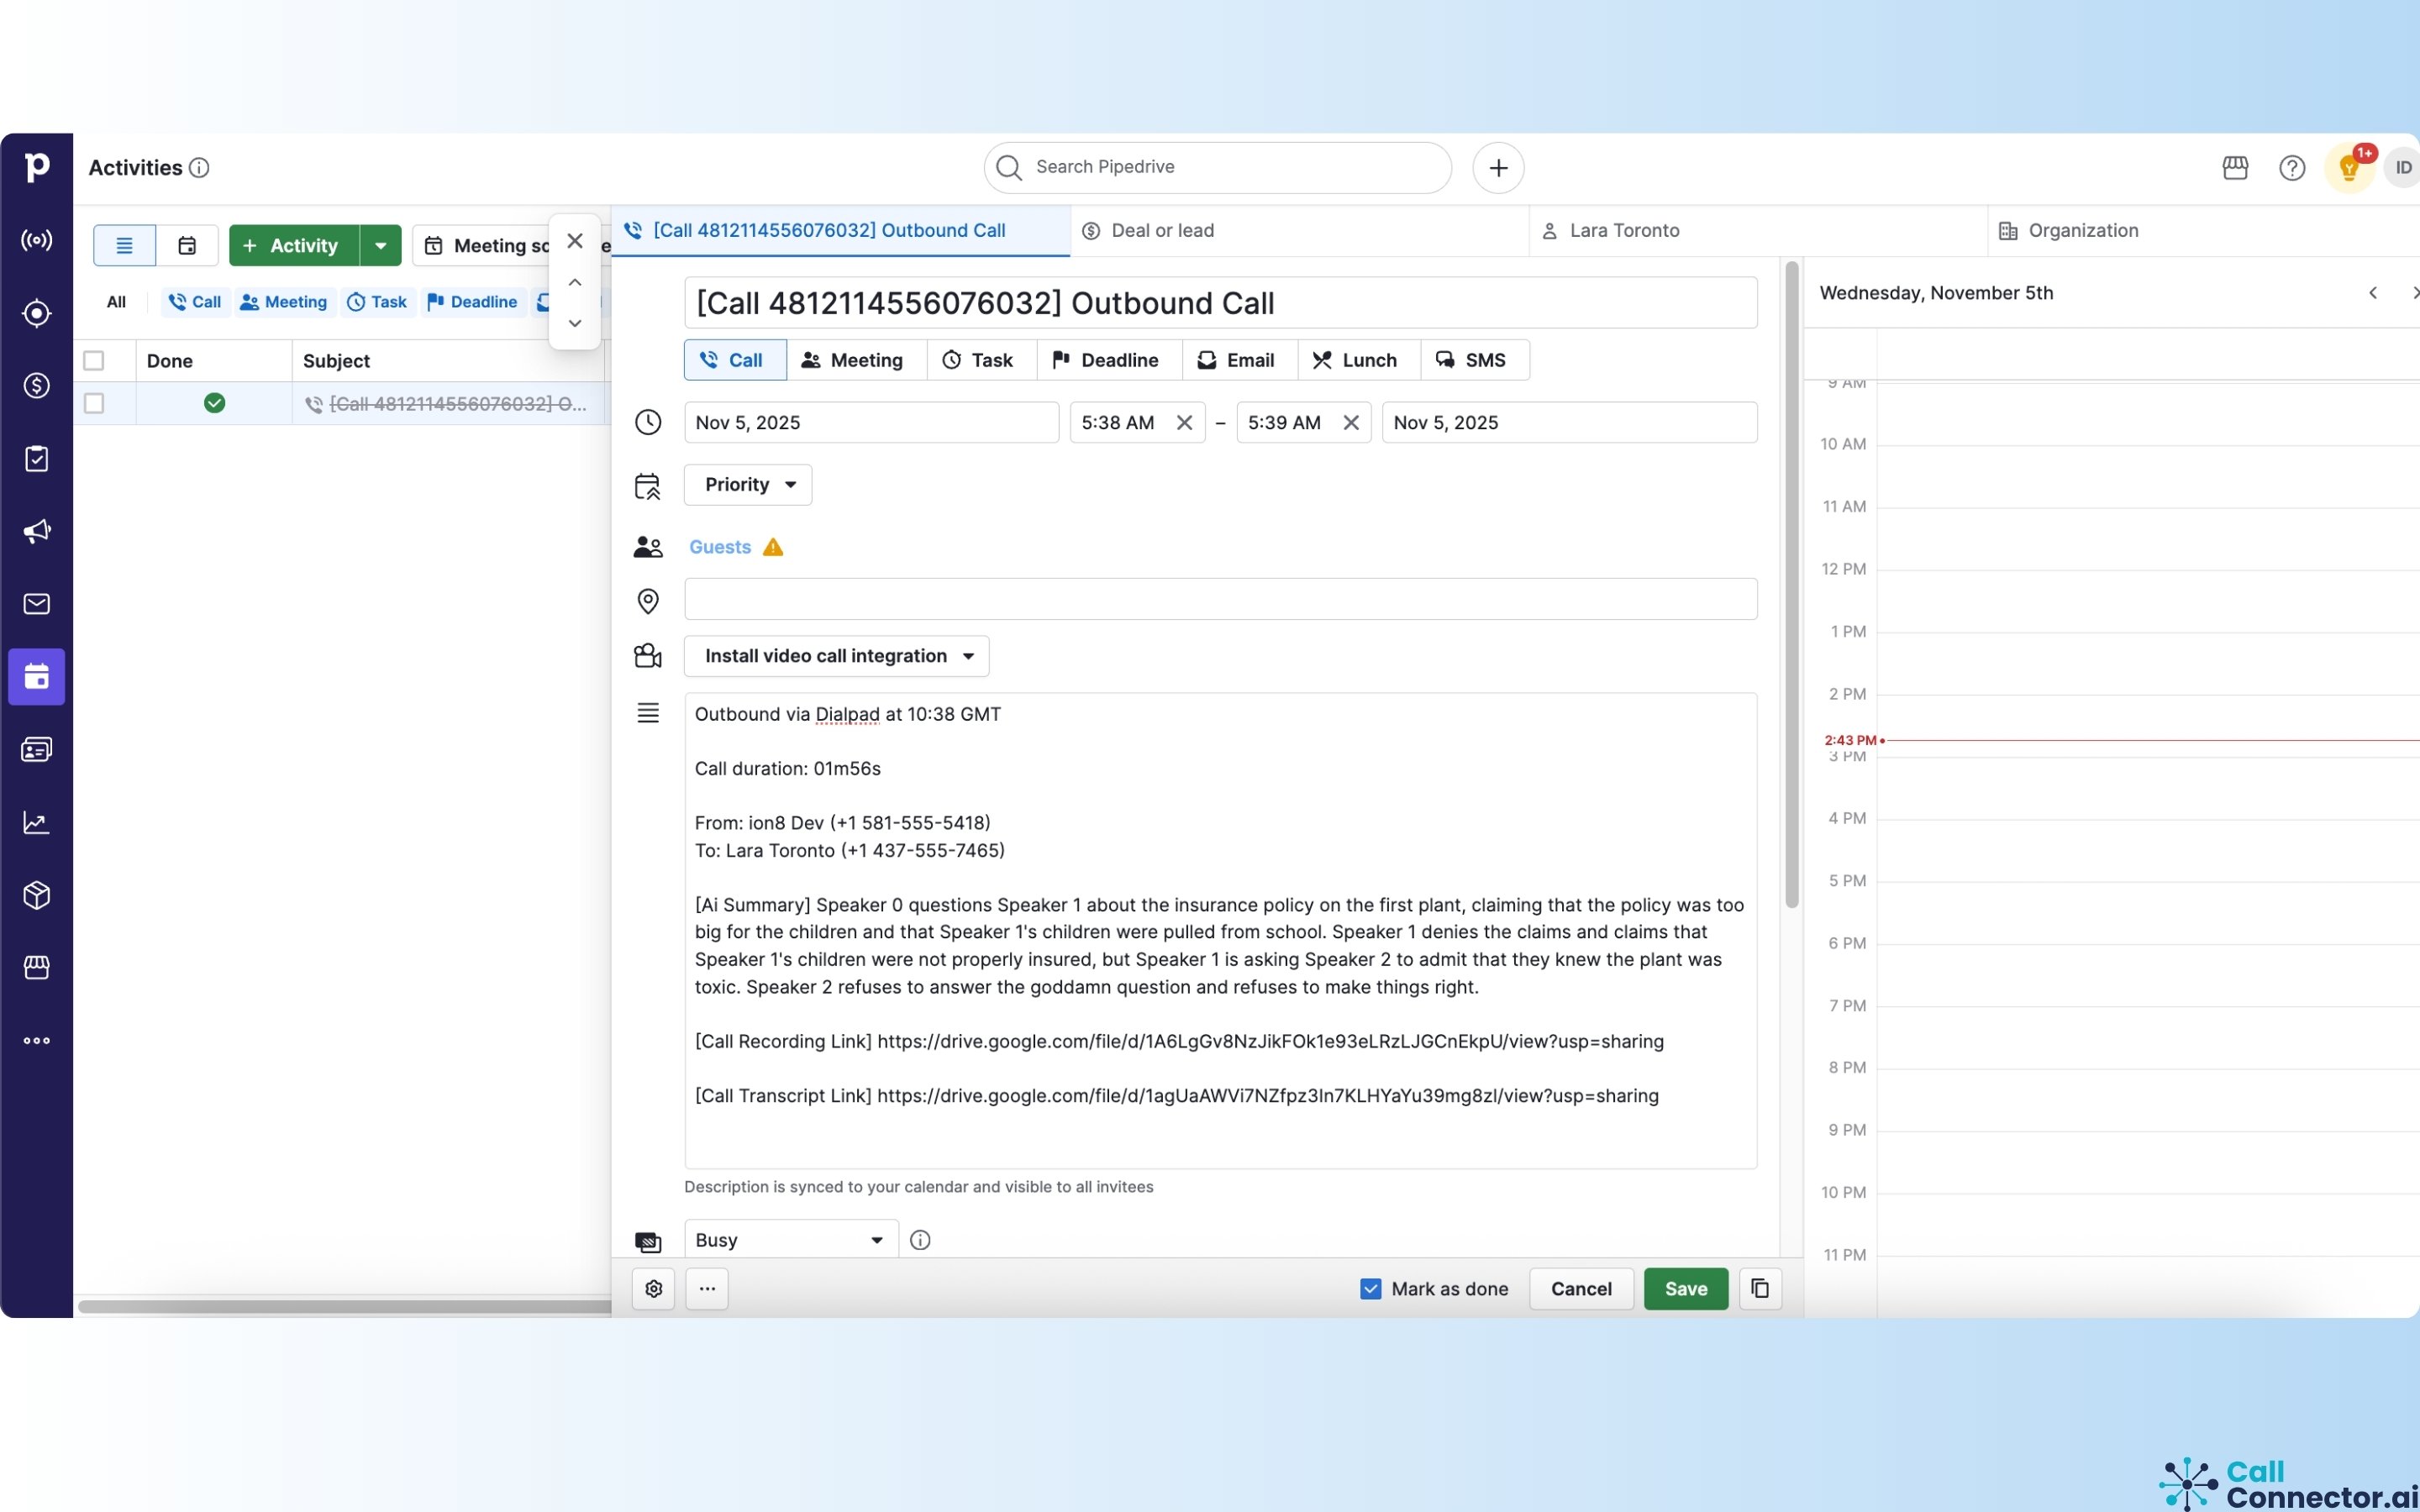Open Products box icon in sidebar
This screenshot has height=1512, width=2420.
[37, 895]
